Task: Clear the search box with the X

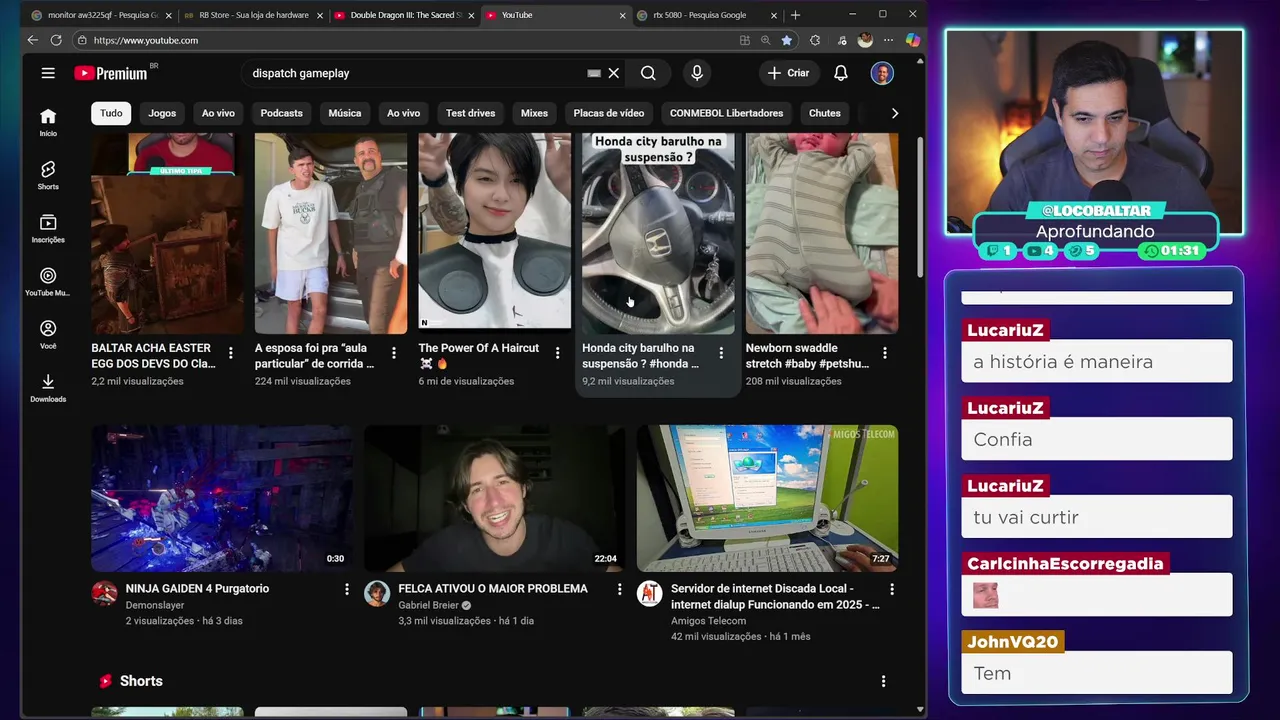Action: (614, 73)
